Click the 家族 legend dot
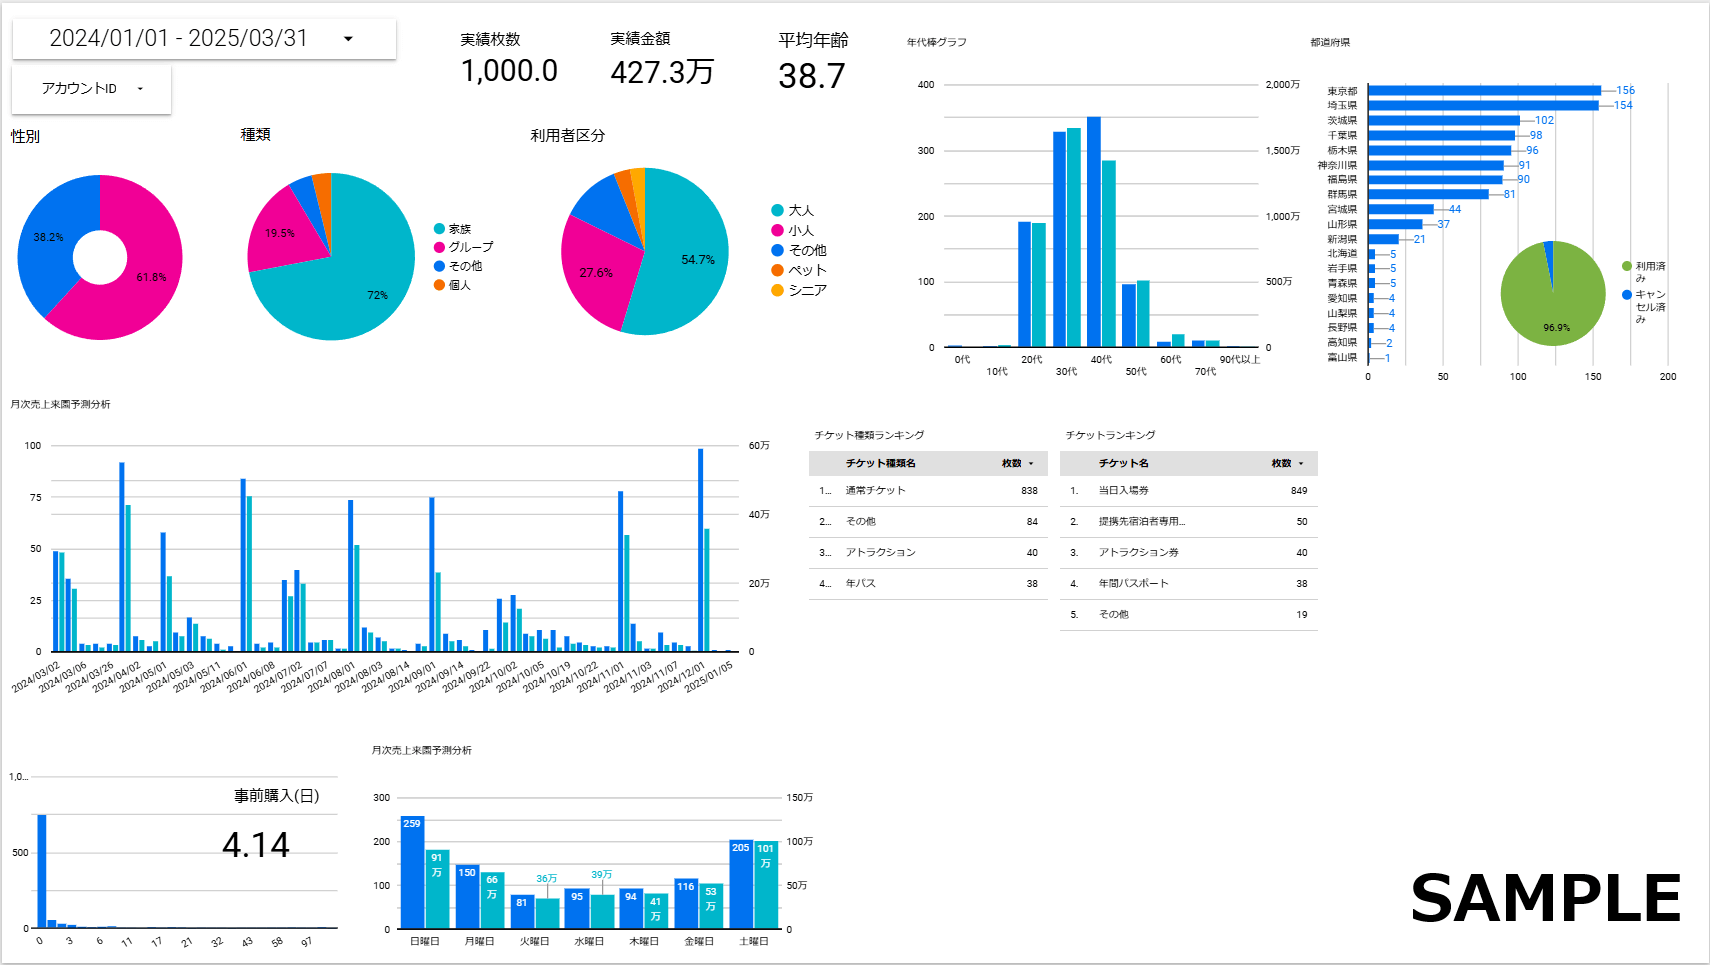Screen dimensions: 1710x965 [439, 229]
